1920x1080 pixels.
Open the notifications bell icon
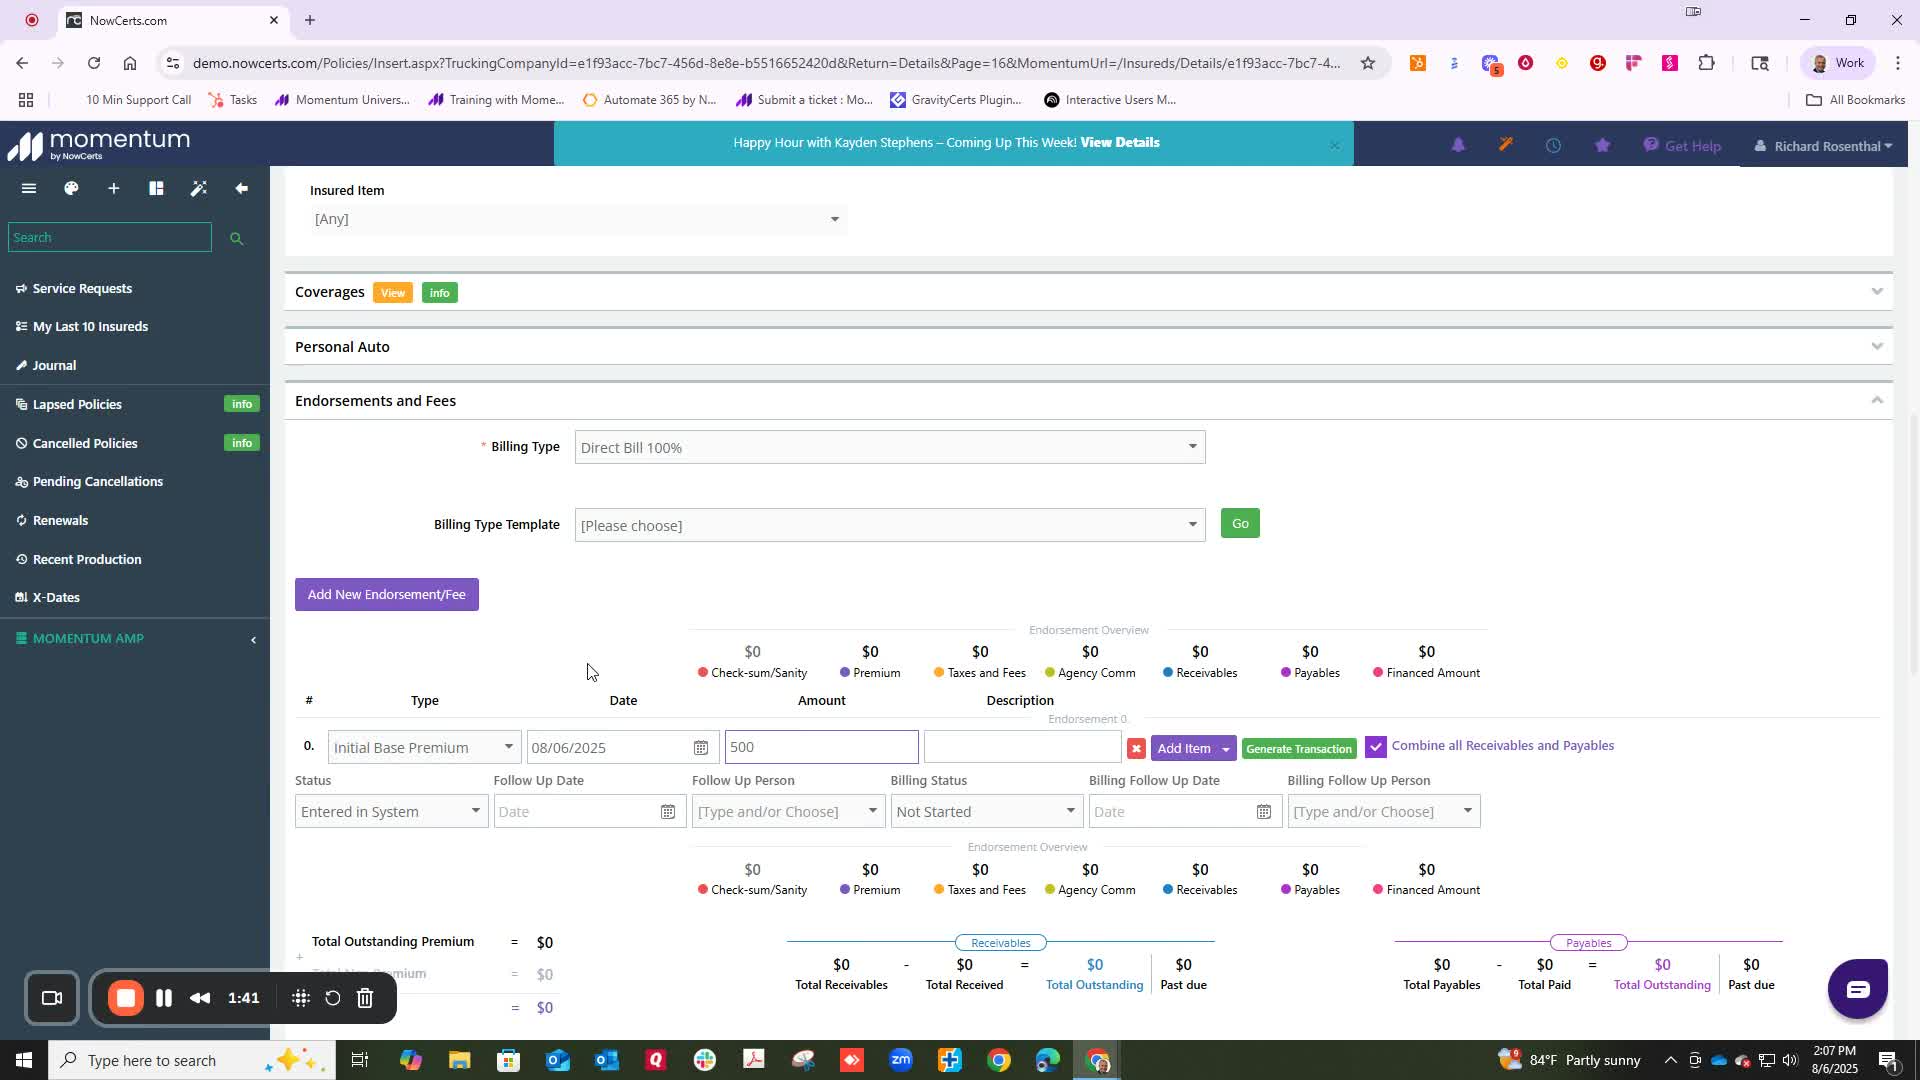point(1458,146)
